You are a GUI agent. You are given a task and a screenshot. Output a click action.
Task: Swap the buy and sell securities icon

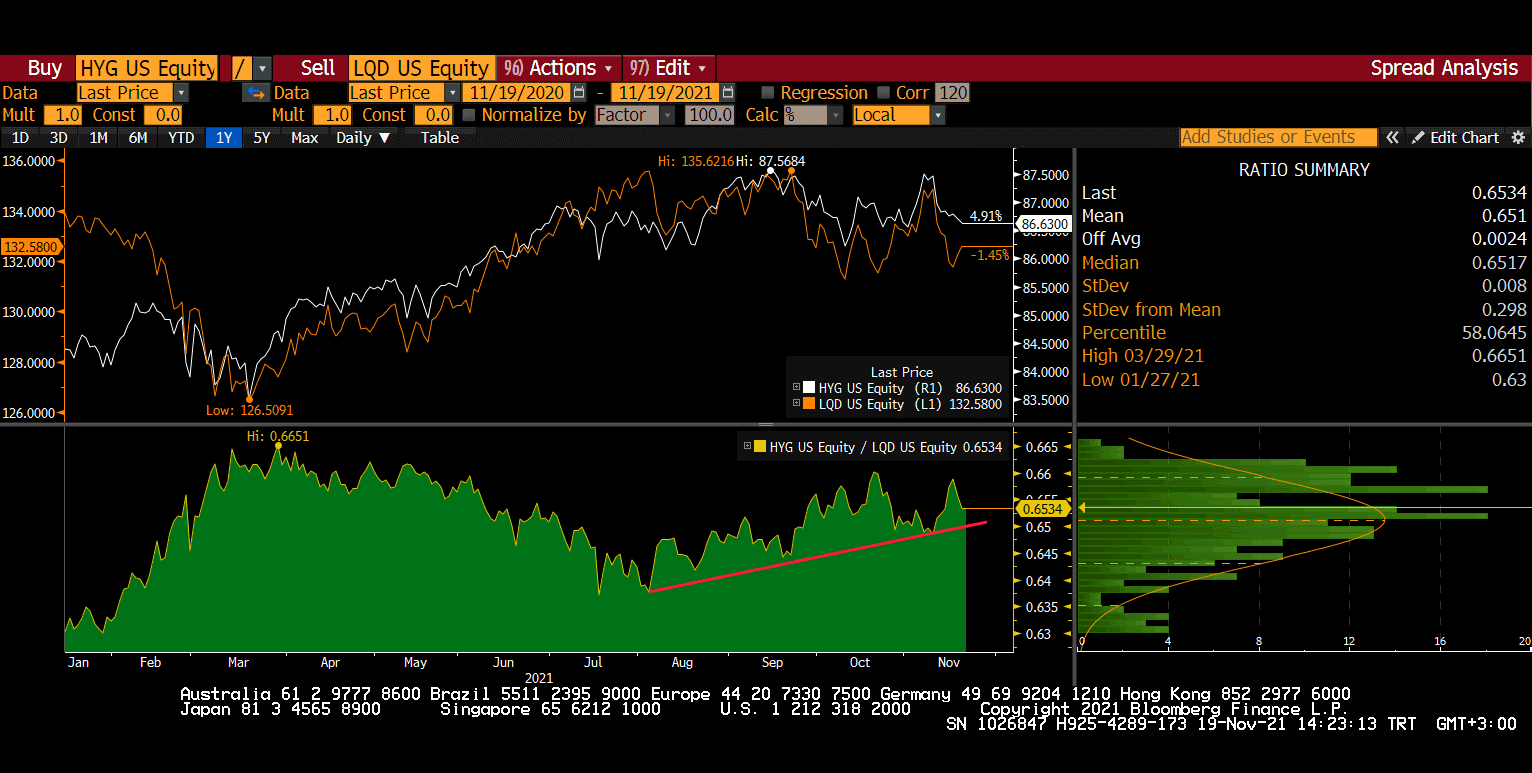click(256, 93)
